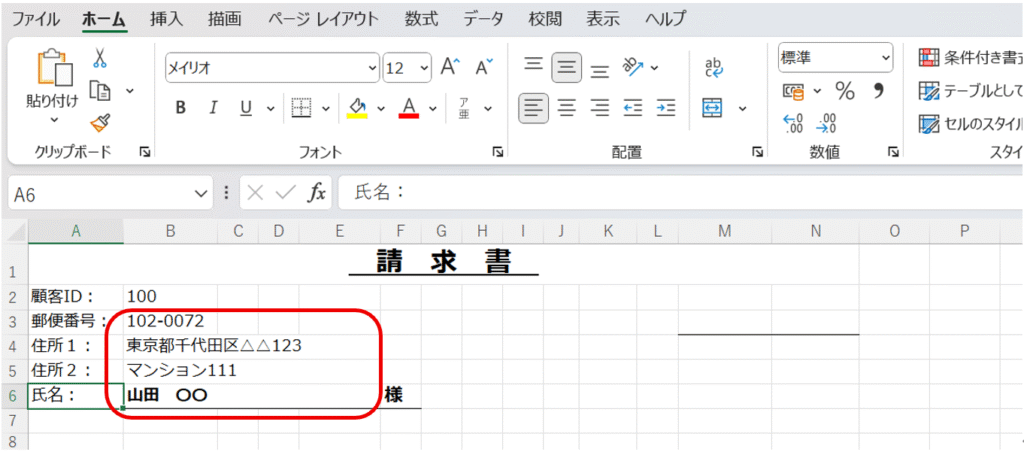Toggle italic formatting I button
This screenshot has height=452, width=1024.
click(212, 108)
